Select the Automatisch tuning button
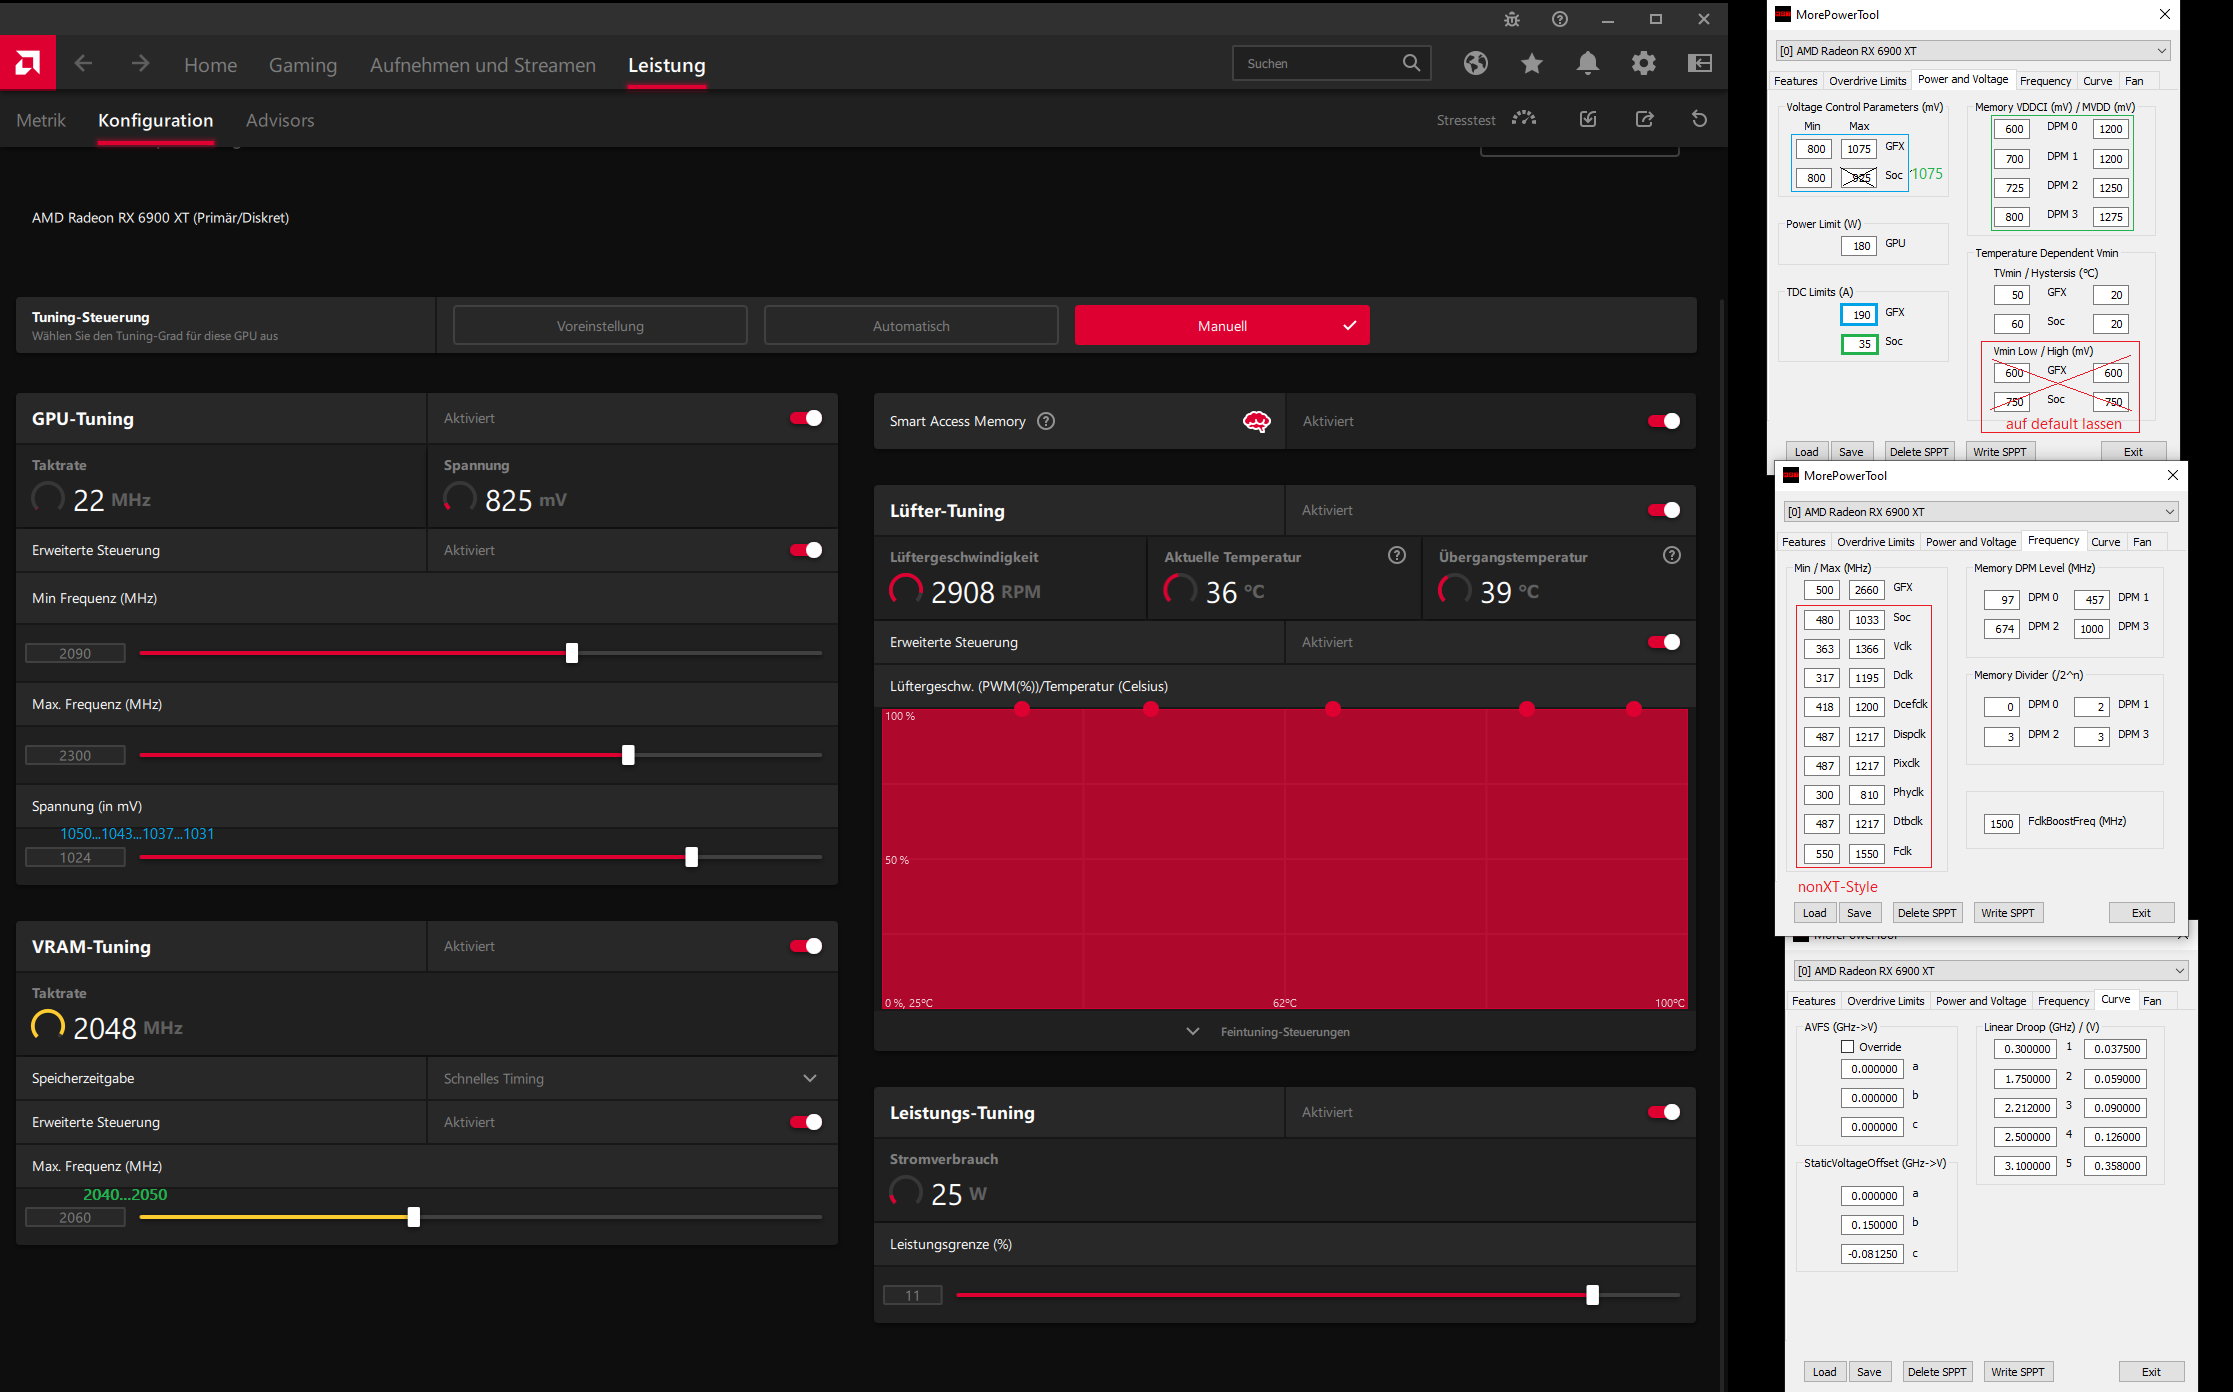The width and height of the screenshot is (2233, 1392). [x=910, y=326]
